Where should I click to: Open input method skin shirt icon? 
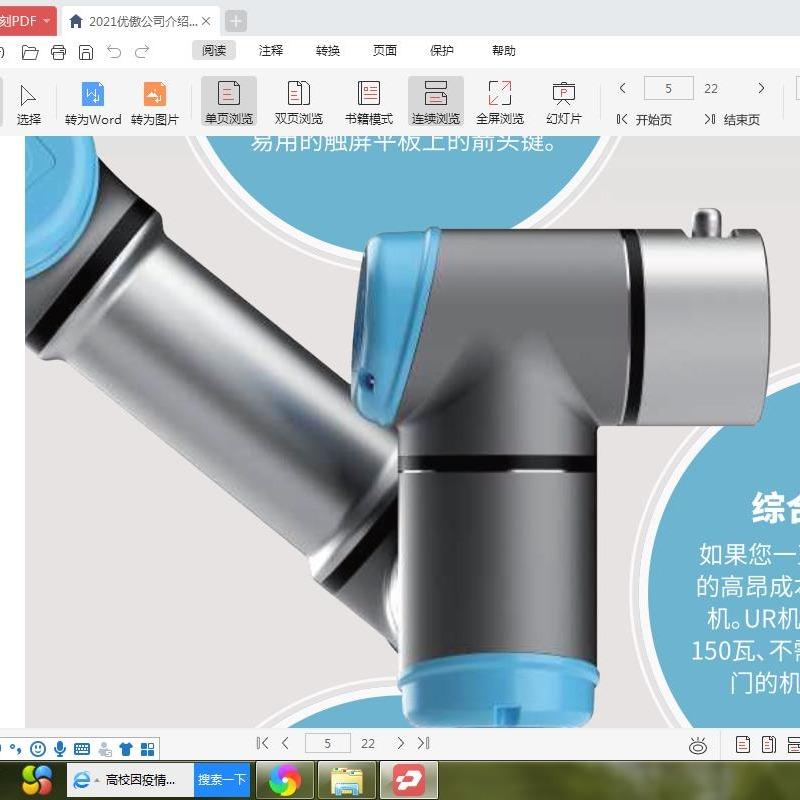point(126,749)
